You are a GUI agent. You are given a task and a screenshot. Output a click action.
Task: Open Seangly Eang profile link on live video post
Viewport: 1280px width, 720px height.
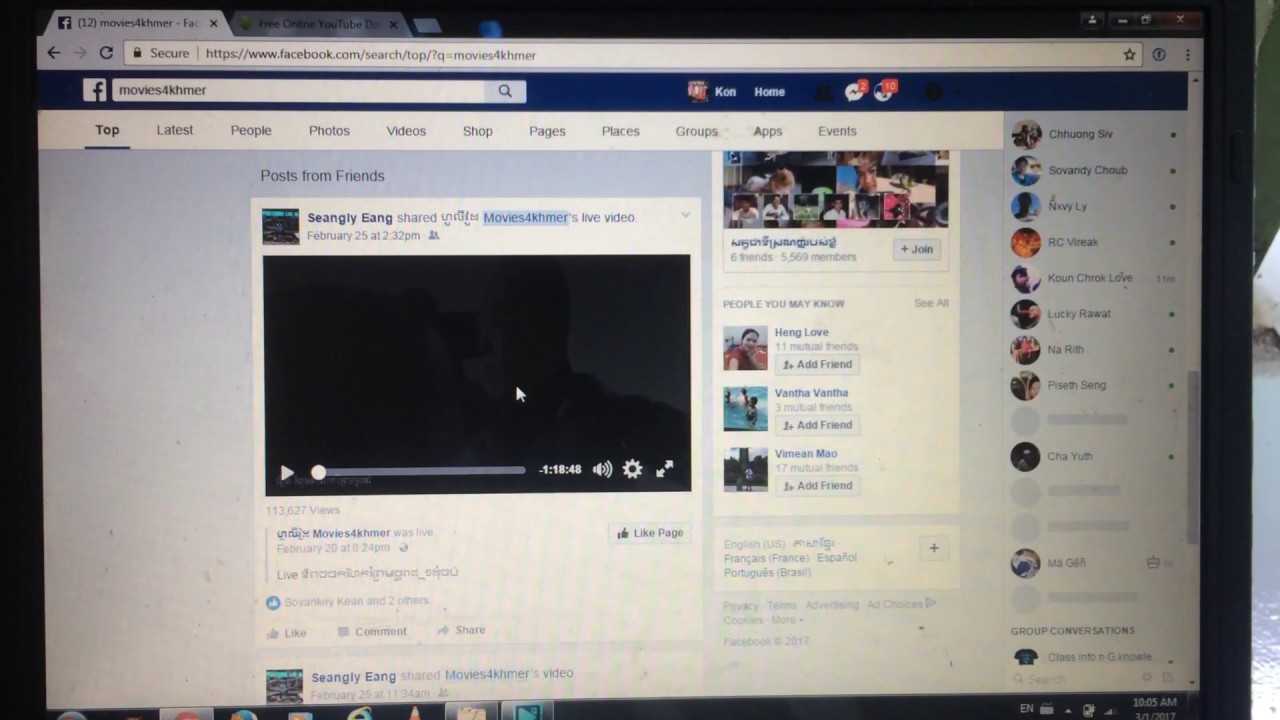point(349,217)
